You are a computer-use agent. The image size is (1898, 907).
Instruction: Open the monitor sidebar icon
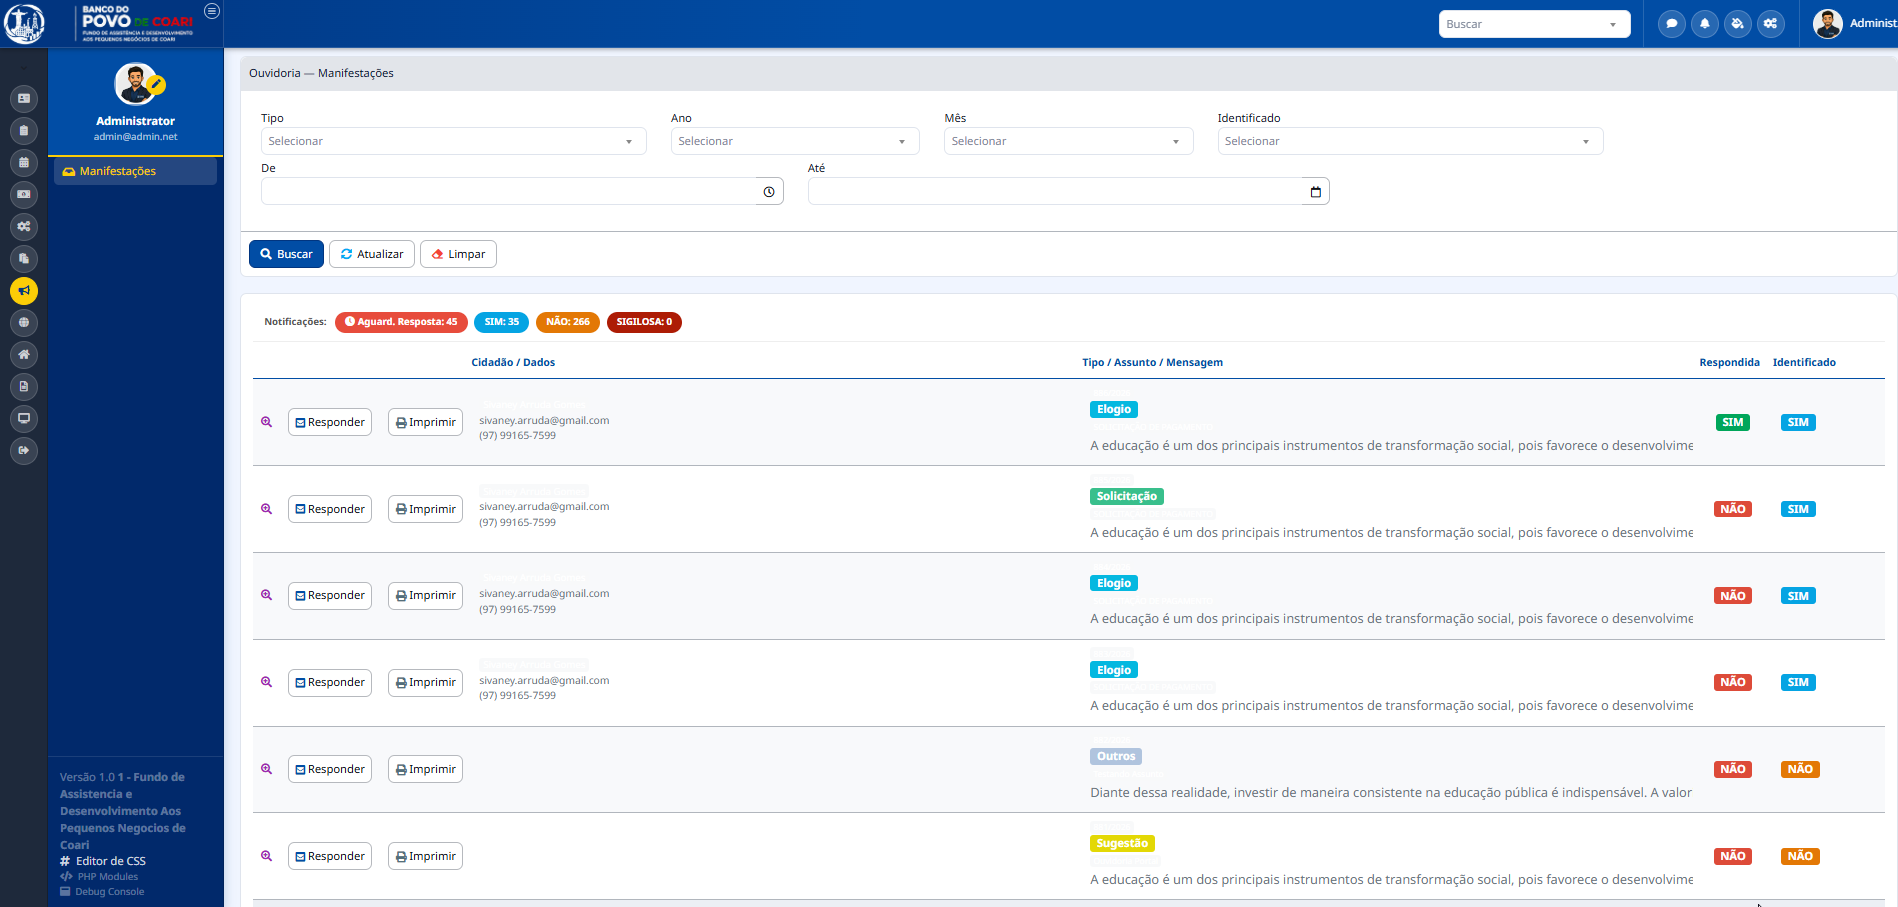click(24, 418)
